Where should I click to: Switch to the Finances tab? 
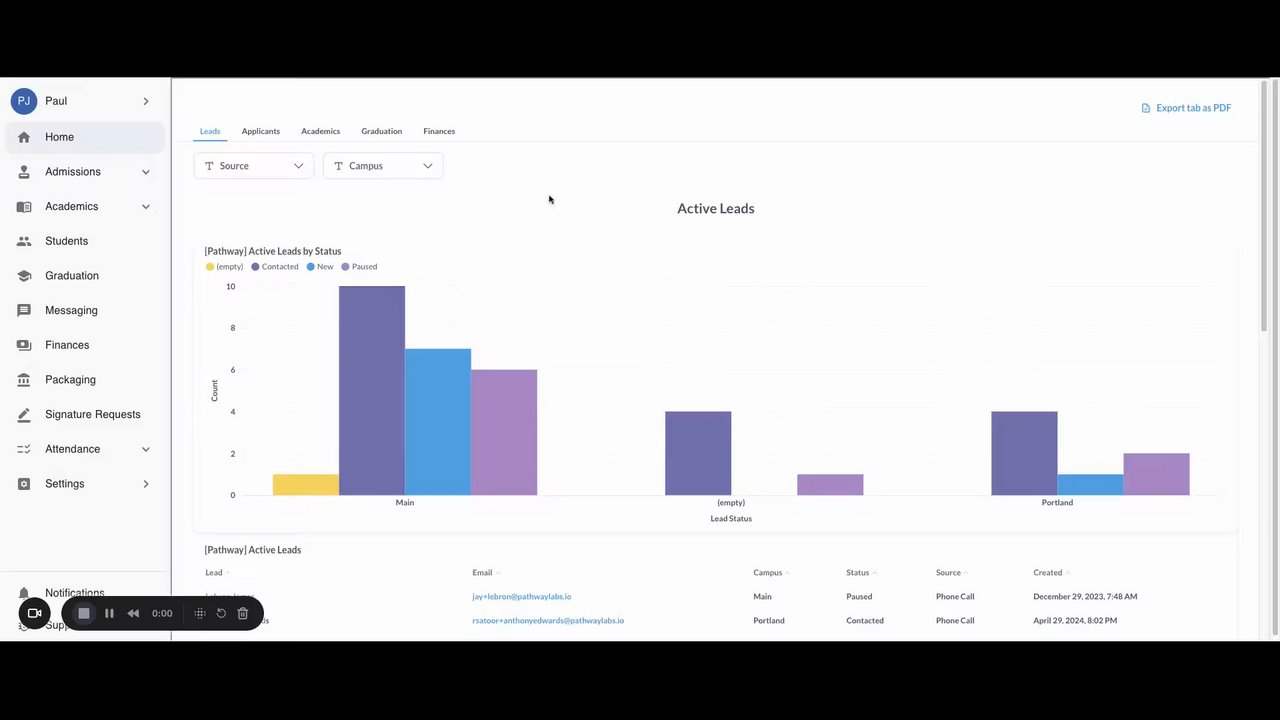439,131
